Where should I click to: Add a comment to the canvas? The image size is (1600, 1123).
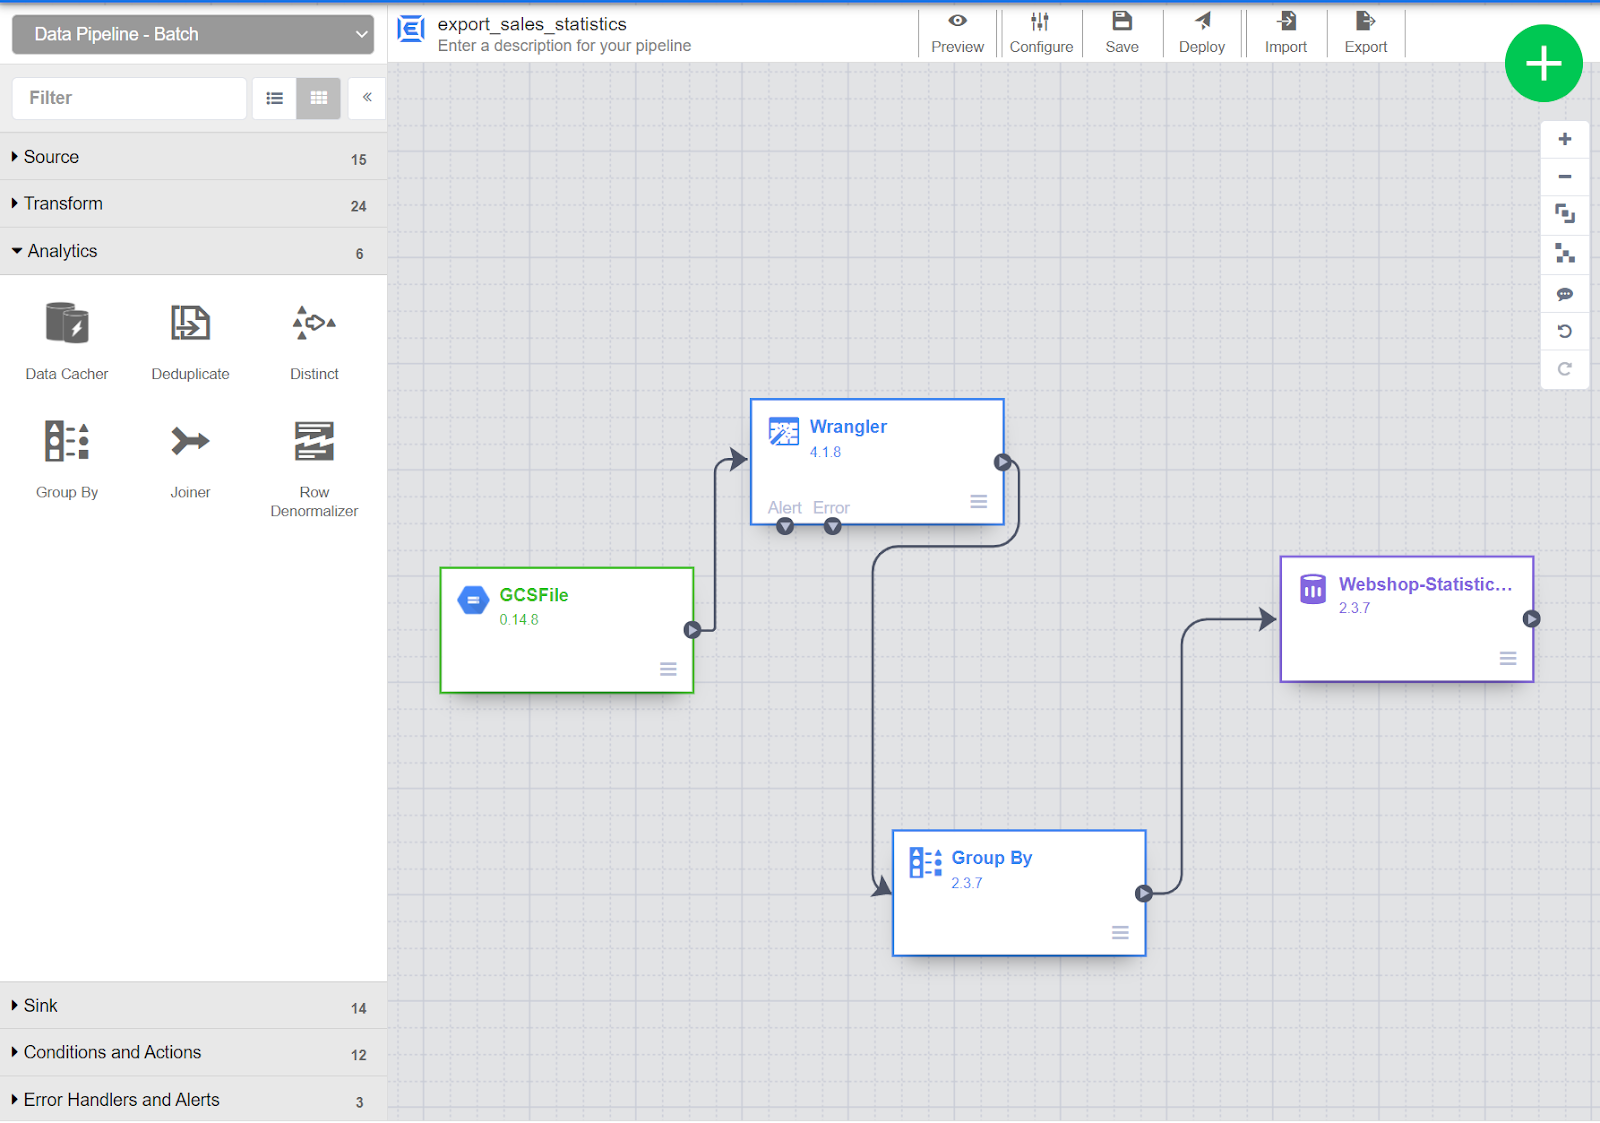1565,294
